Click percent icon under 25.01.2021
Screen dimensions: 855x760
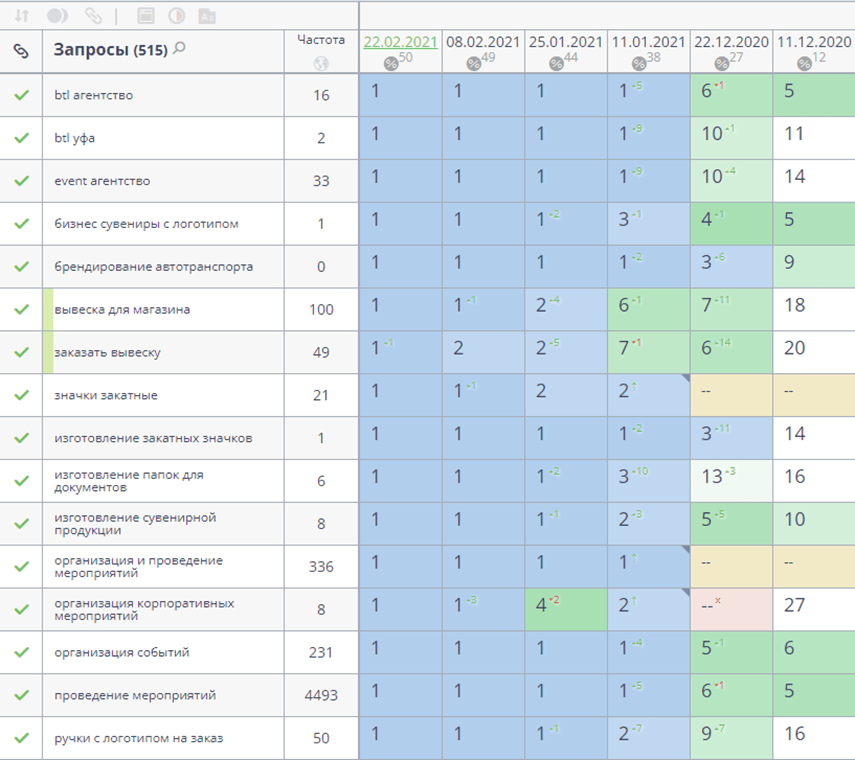[556, 64]
